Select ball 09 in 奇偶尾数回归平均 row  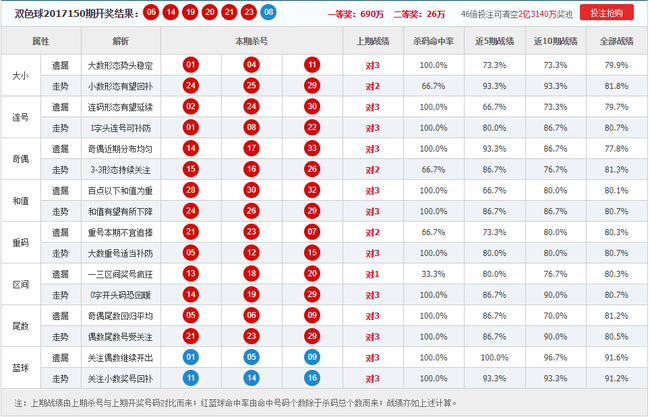312,315
